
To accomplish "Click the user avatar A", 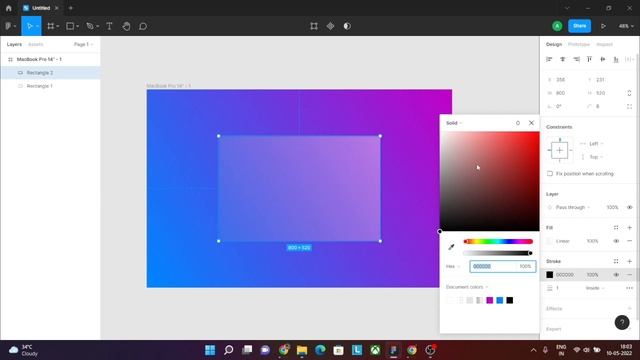I will point(557,26).
